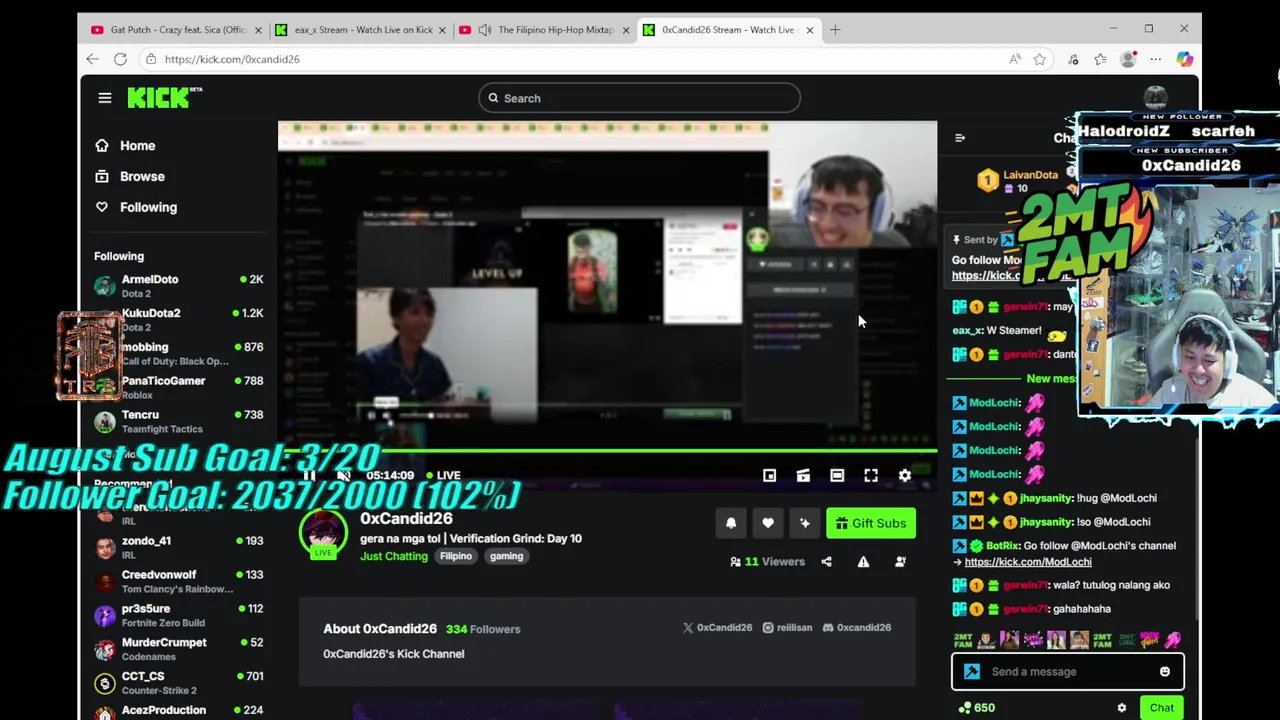Switch to Filipino Hip-Hop Mixtape tab
1280x720 pixels.
coord(546,30)
